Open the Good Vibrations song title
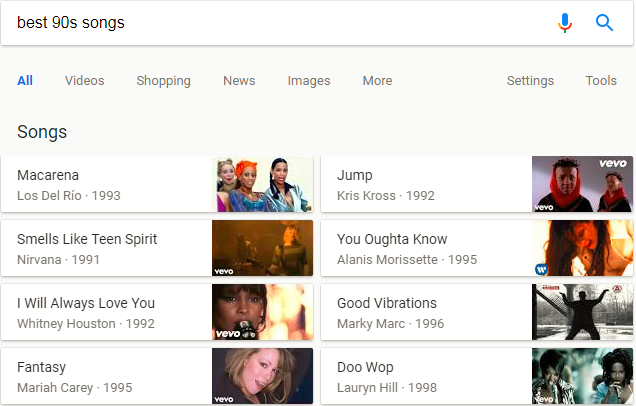The height and width of the screenshot is (406, 636). click(387, 303)
